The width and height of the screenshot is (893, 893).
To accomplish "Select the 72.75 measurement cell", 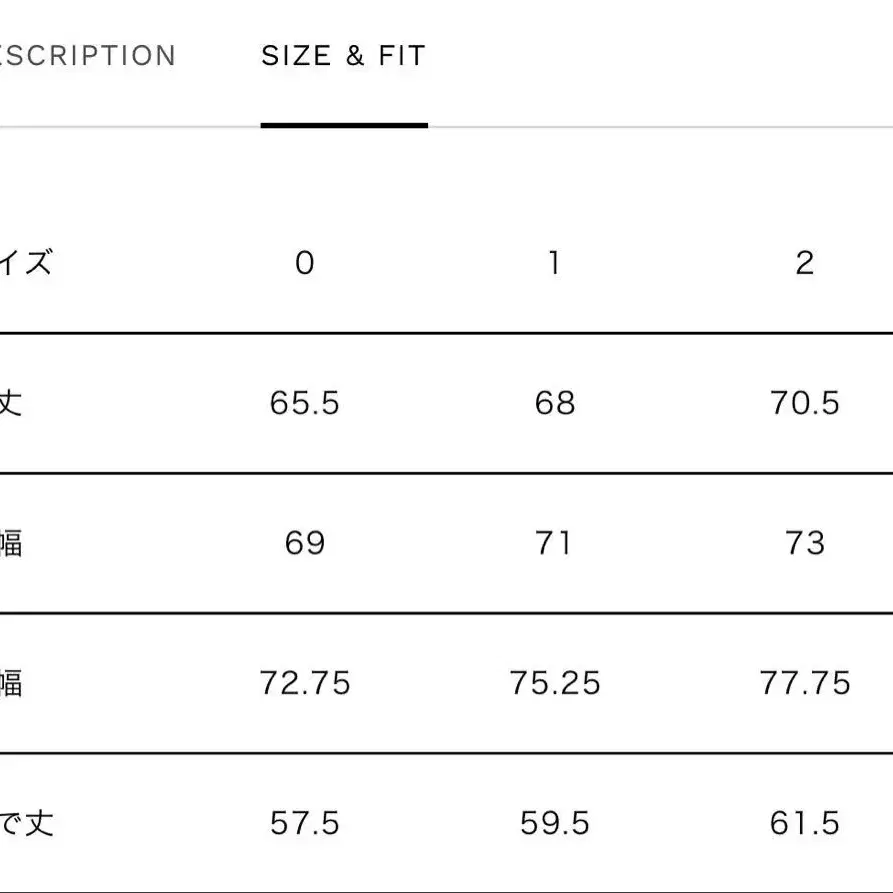I will (x=305, y=683).
